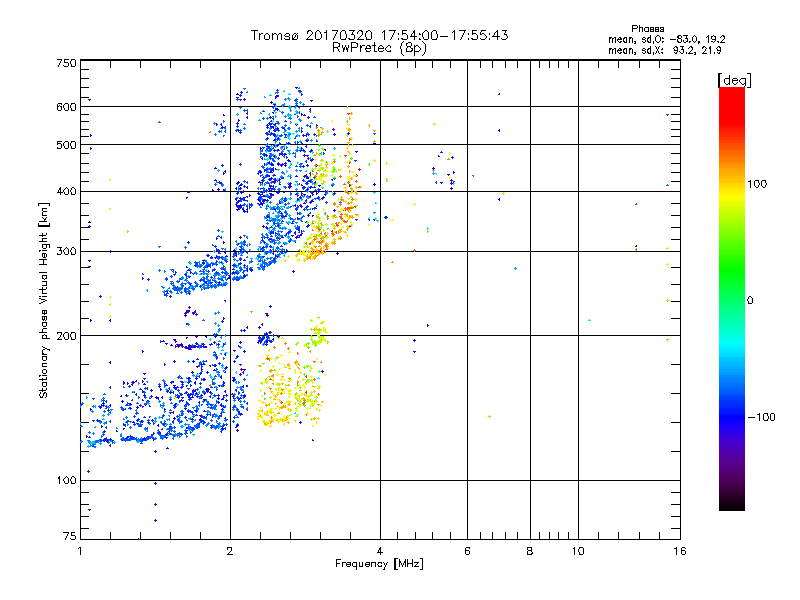The height and width of the screenshot is (600, 800).
Task: Click the x-axis tick label '1'
Action: [80, 551]
